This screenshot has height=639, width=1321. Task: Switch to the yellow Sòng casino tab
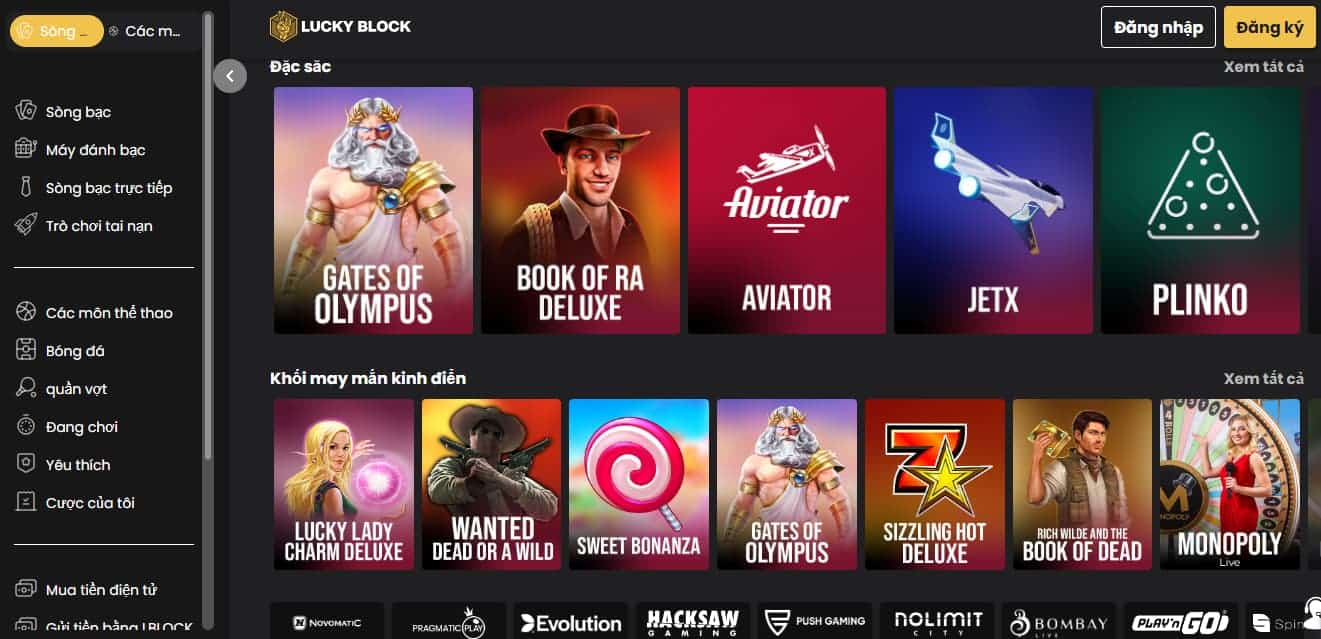tap(57, 31)
